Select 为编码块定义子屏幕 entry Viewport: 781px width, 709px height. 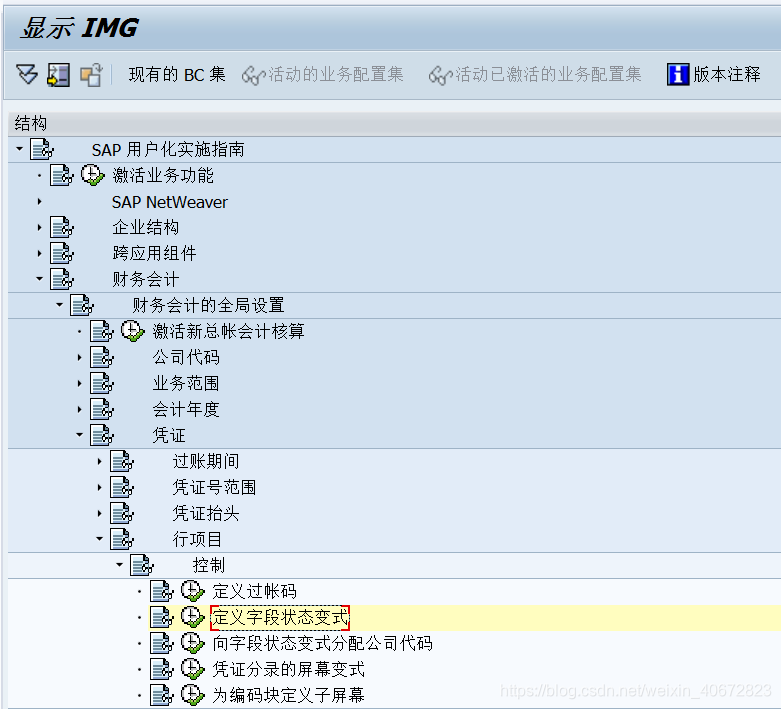[288, 695]
